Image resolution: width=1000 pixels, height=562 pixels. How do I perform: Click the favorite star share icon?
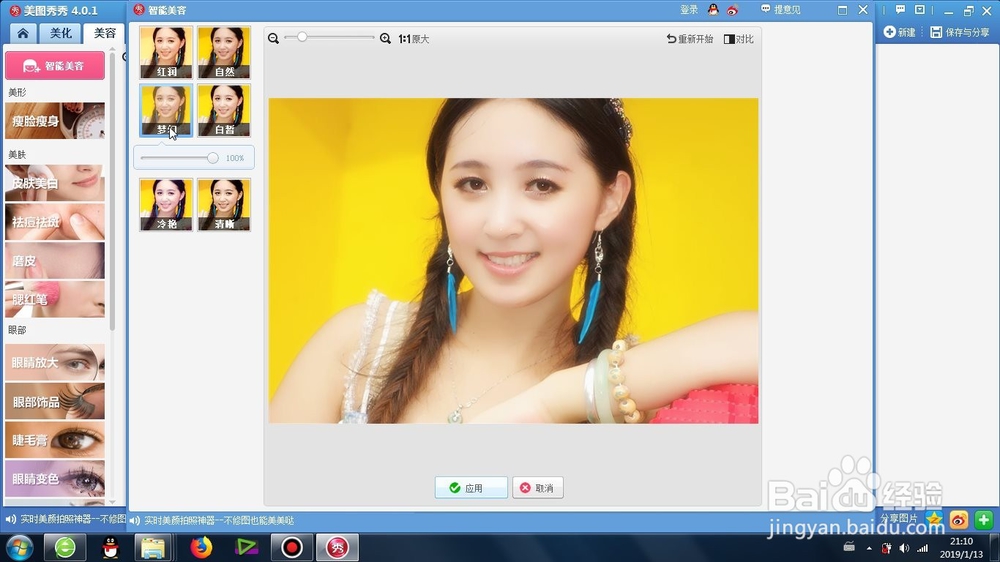[x=934, y=519]
